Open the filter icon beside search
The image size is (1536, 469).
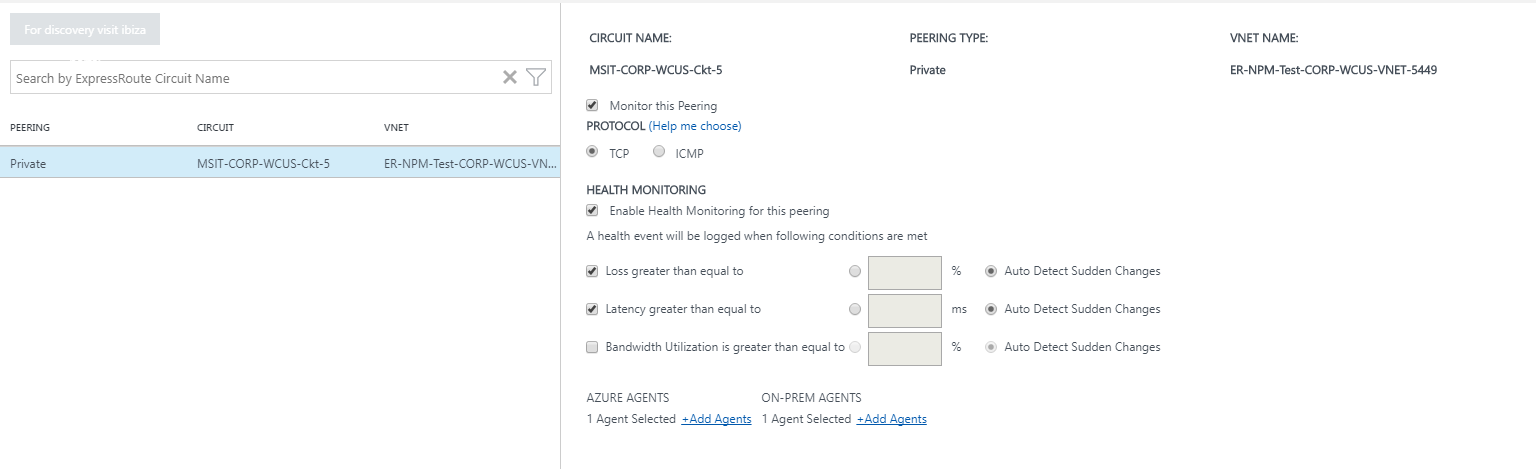(x=536, y=77)
